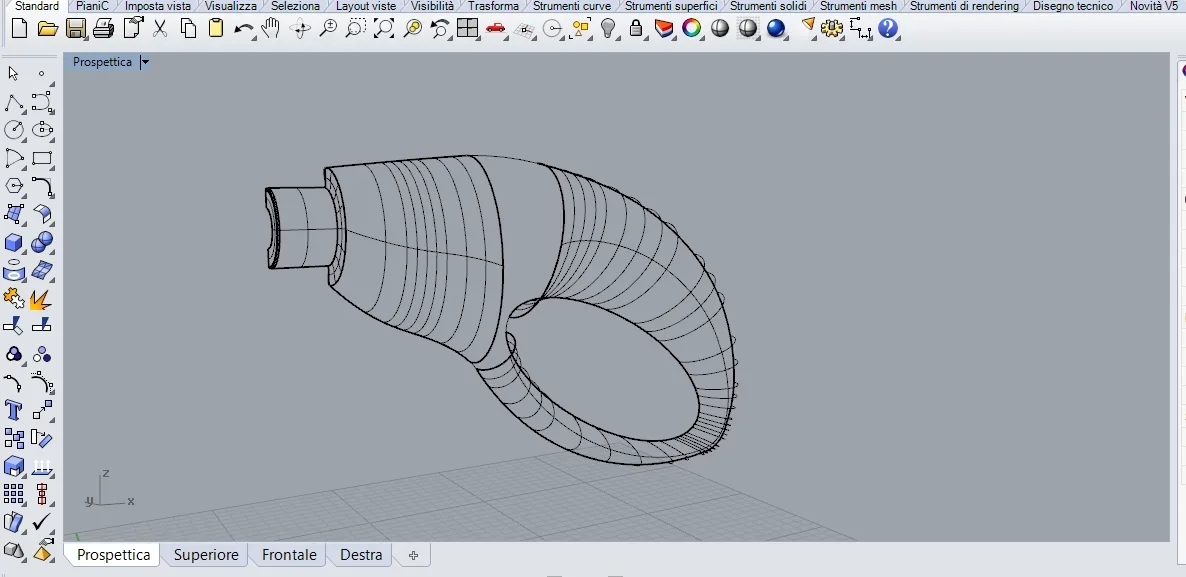Screen dimensions: 1186x577
Task: Open document properties icon next to the printer
Action: click(133, 29)
